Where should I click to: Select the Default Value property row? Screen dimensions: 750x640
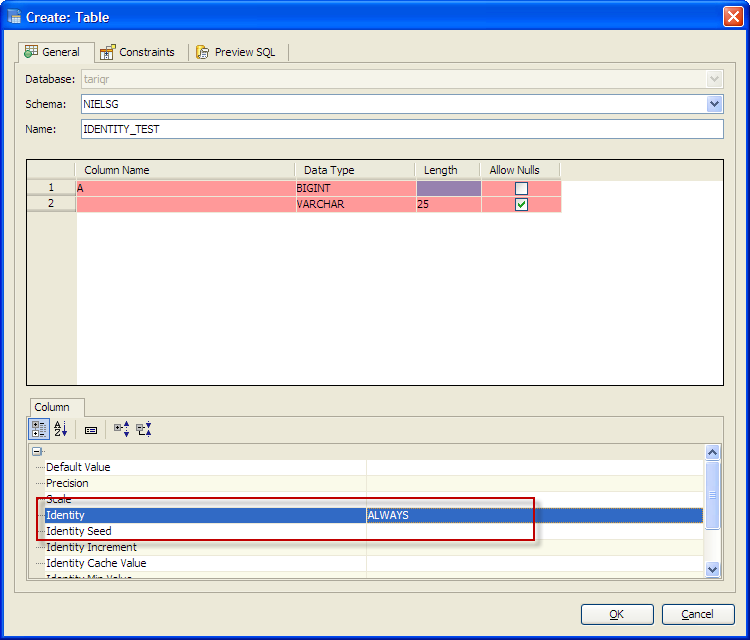[374, 467]
